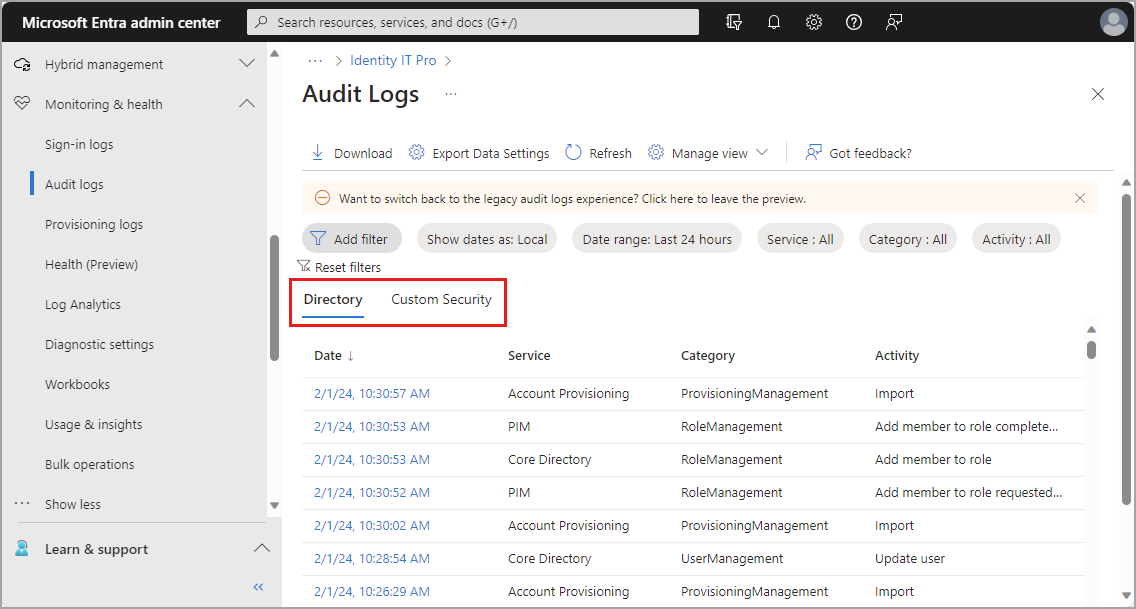The image size is (1136, 609).
Task: Collapse the sidebar with the double chevron
Action: coord(257,587)
